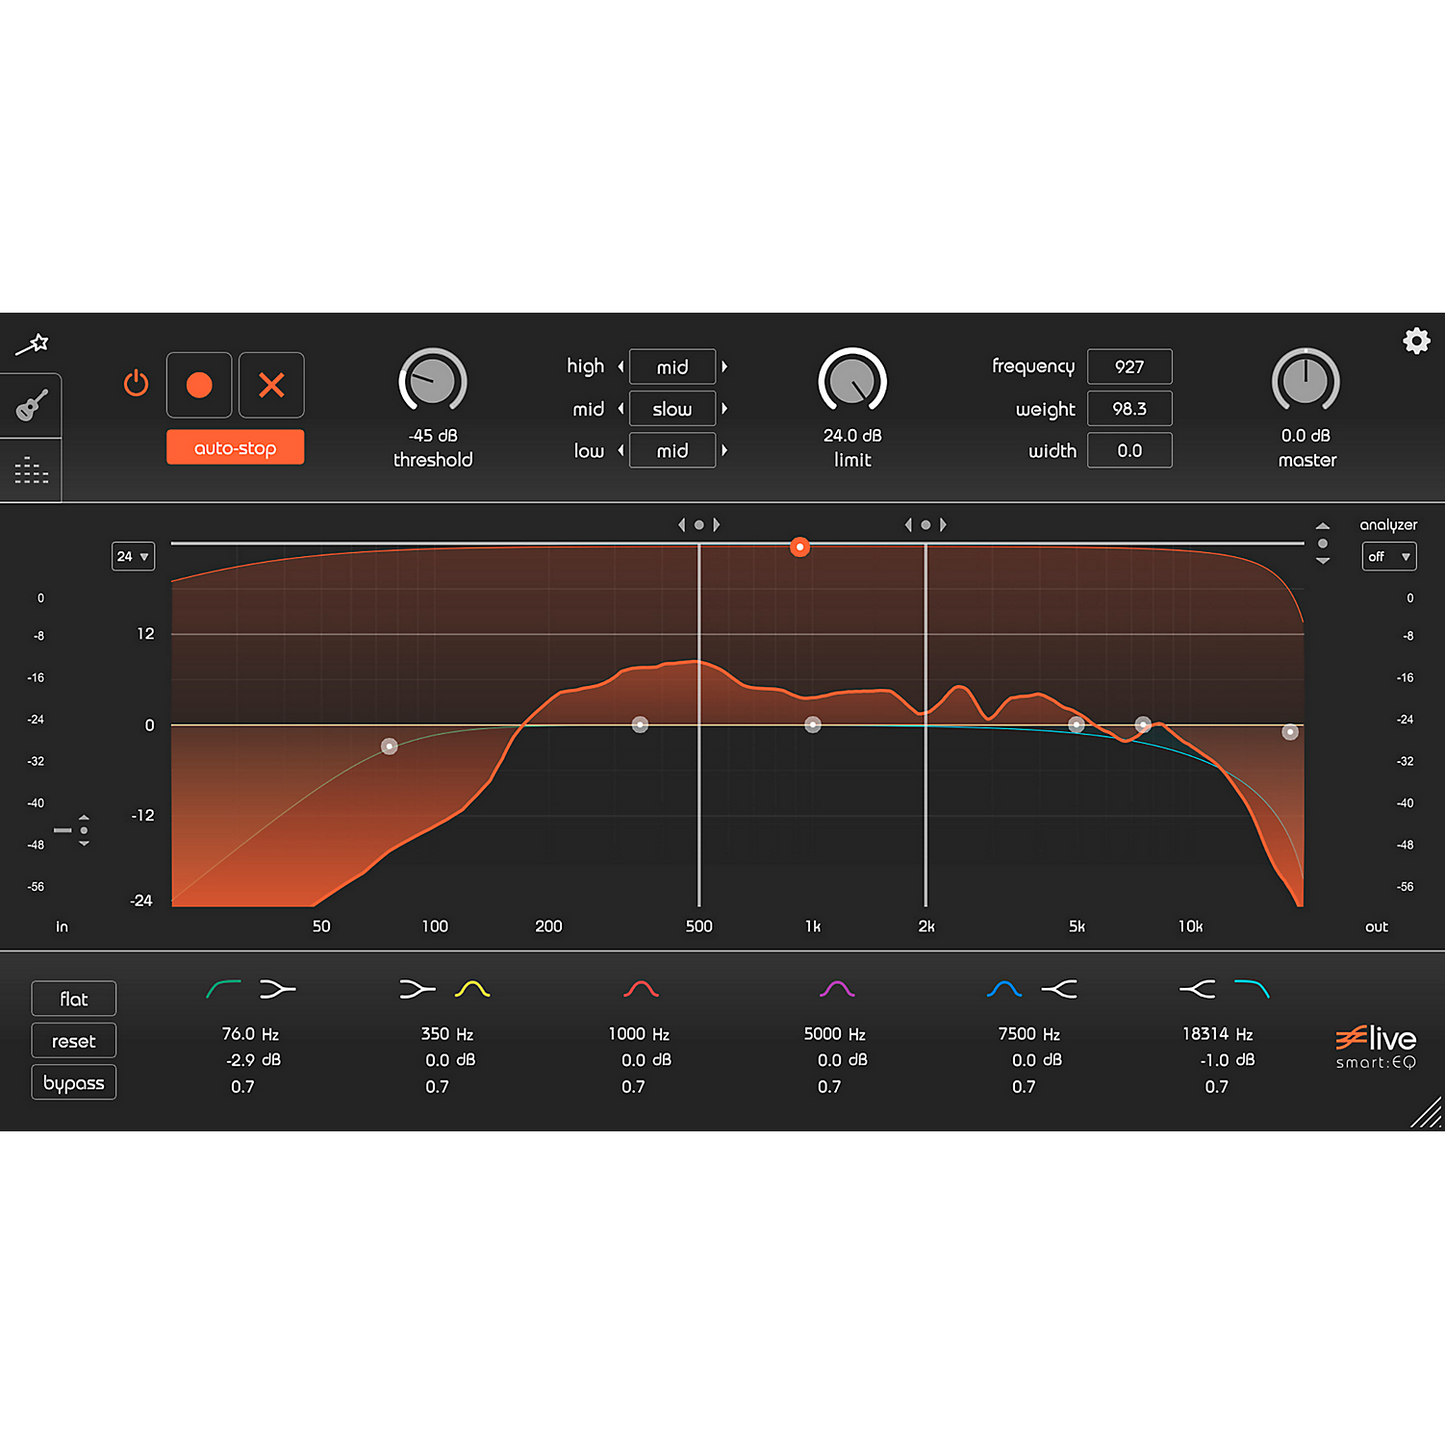Screen dimensions: 1445x1445
Task: Expand the slow mid profile dropdown
Action: point(672,408)
